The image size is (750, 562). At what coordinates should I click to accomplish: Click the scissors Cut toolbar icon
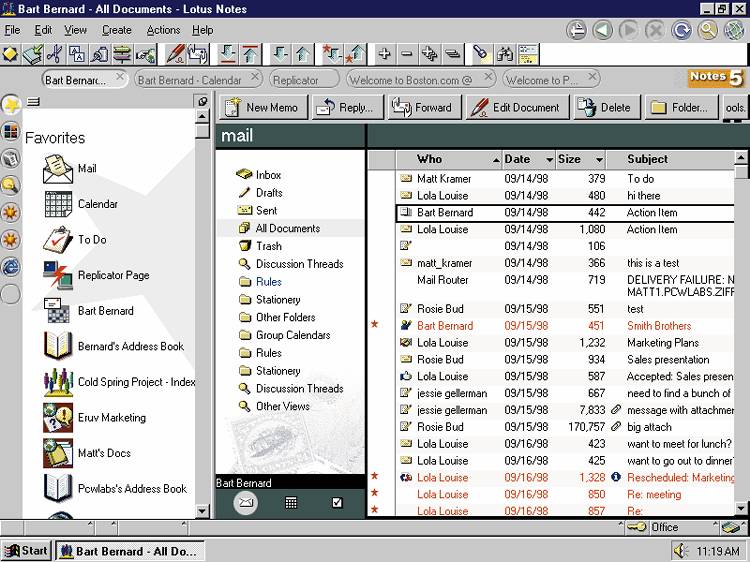[55, 54]
